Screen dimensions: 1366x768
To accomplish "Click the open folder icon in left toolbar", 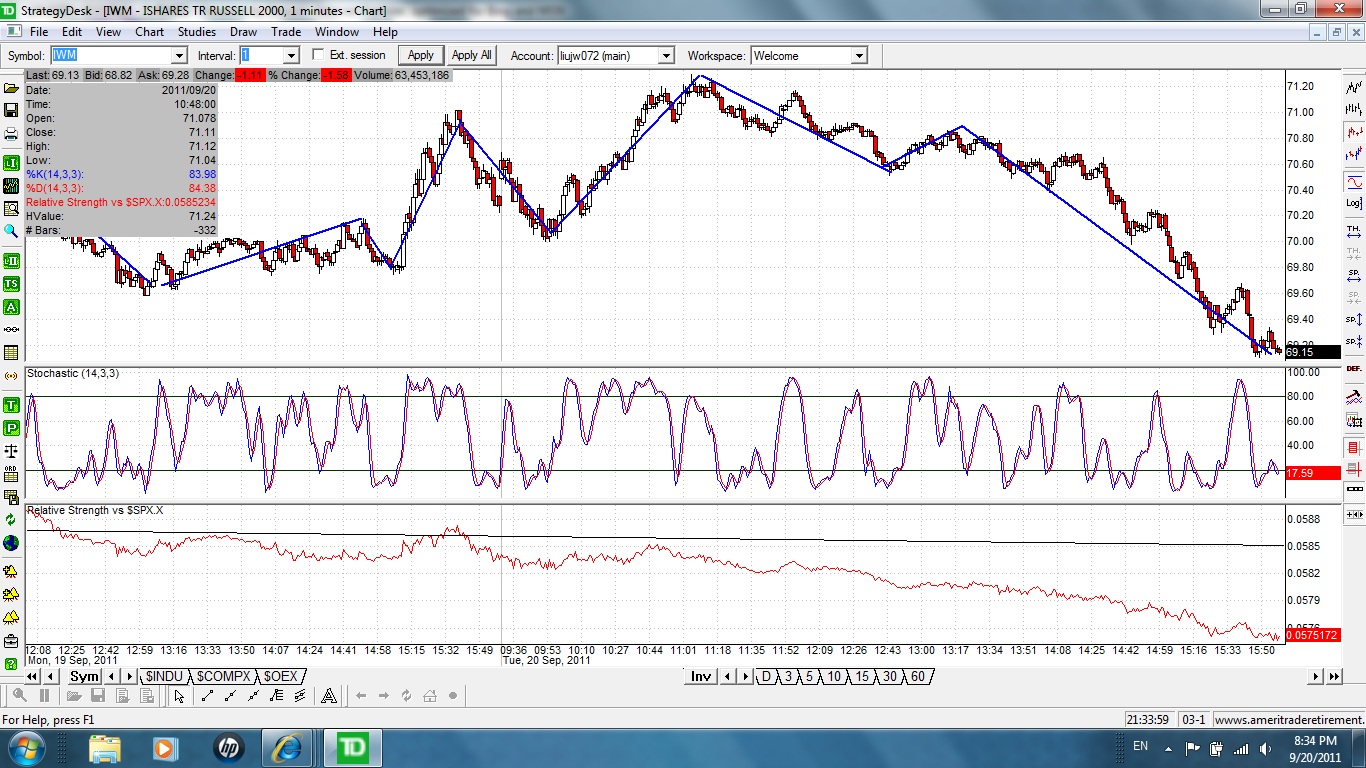I will pos(11,88).
